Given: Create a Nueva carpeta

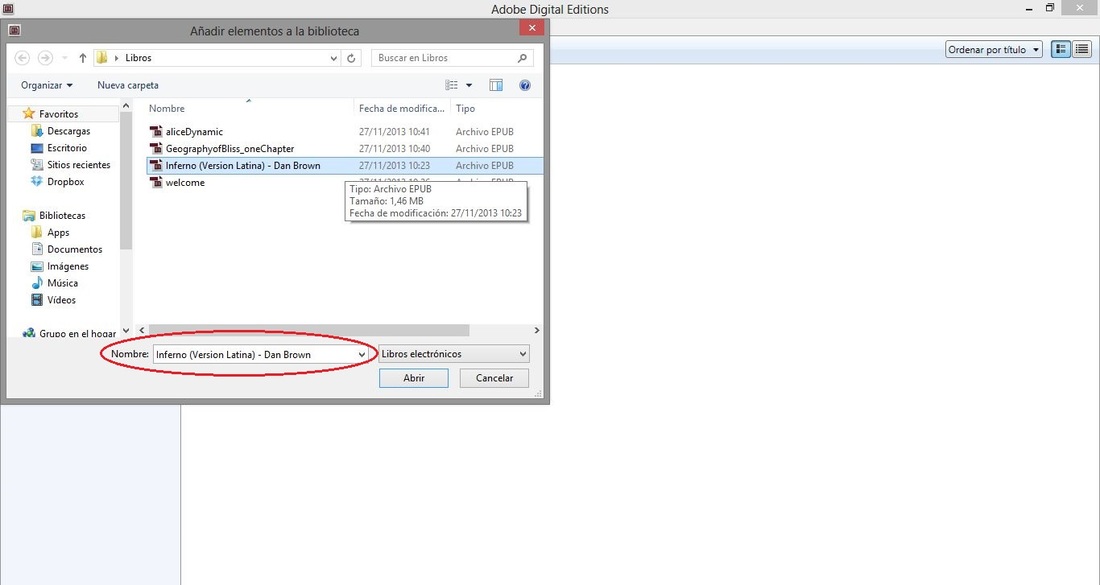Looking at the screenshot, I should point(128,85).
